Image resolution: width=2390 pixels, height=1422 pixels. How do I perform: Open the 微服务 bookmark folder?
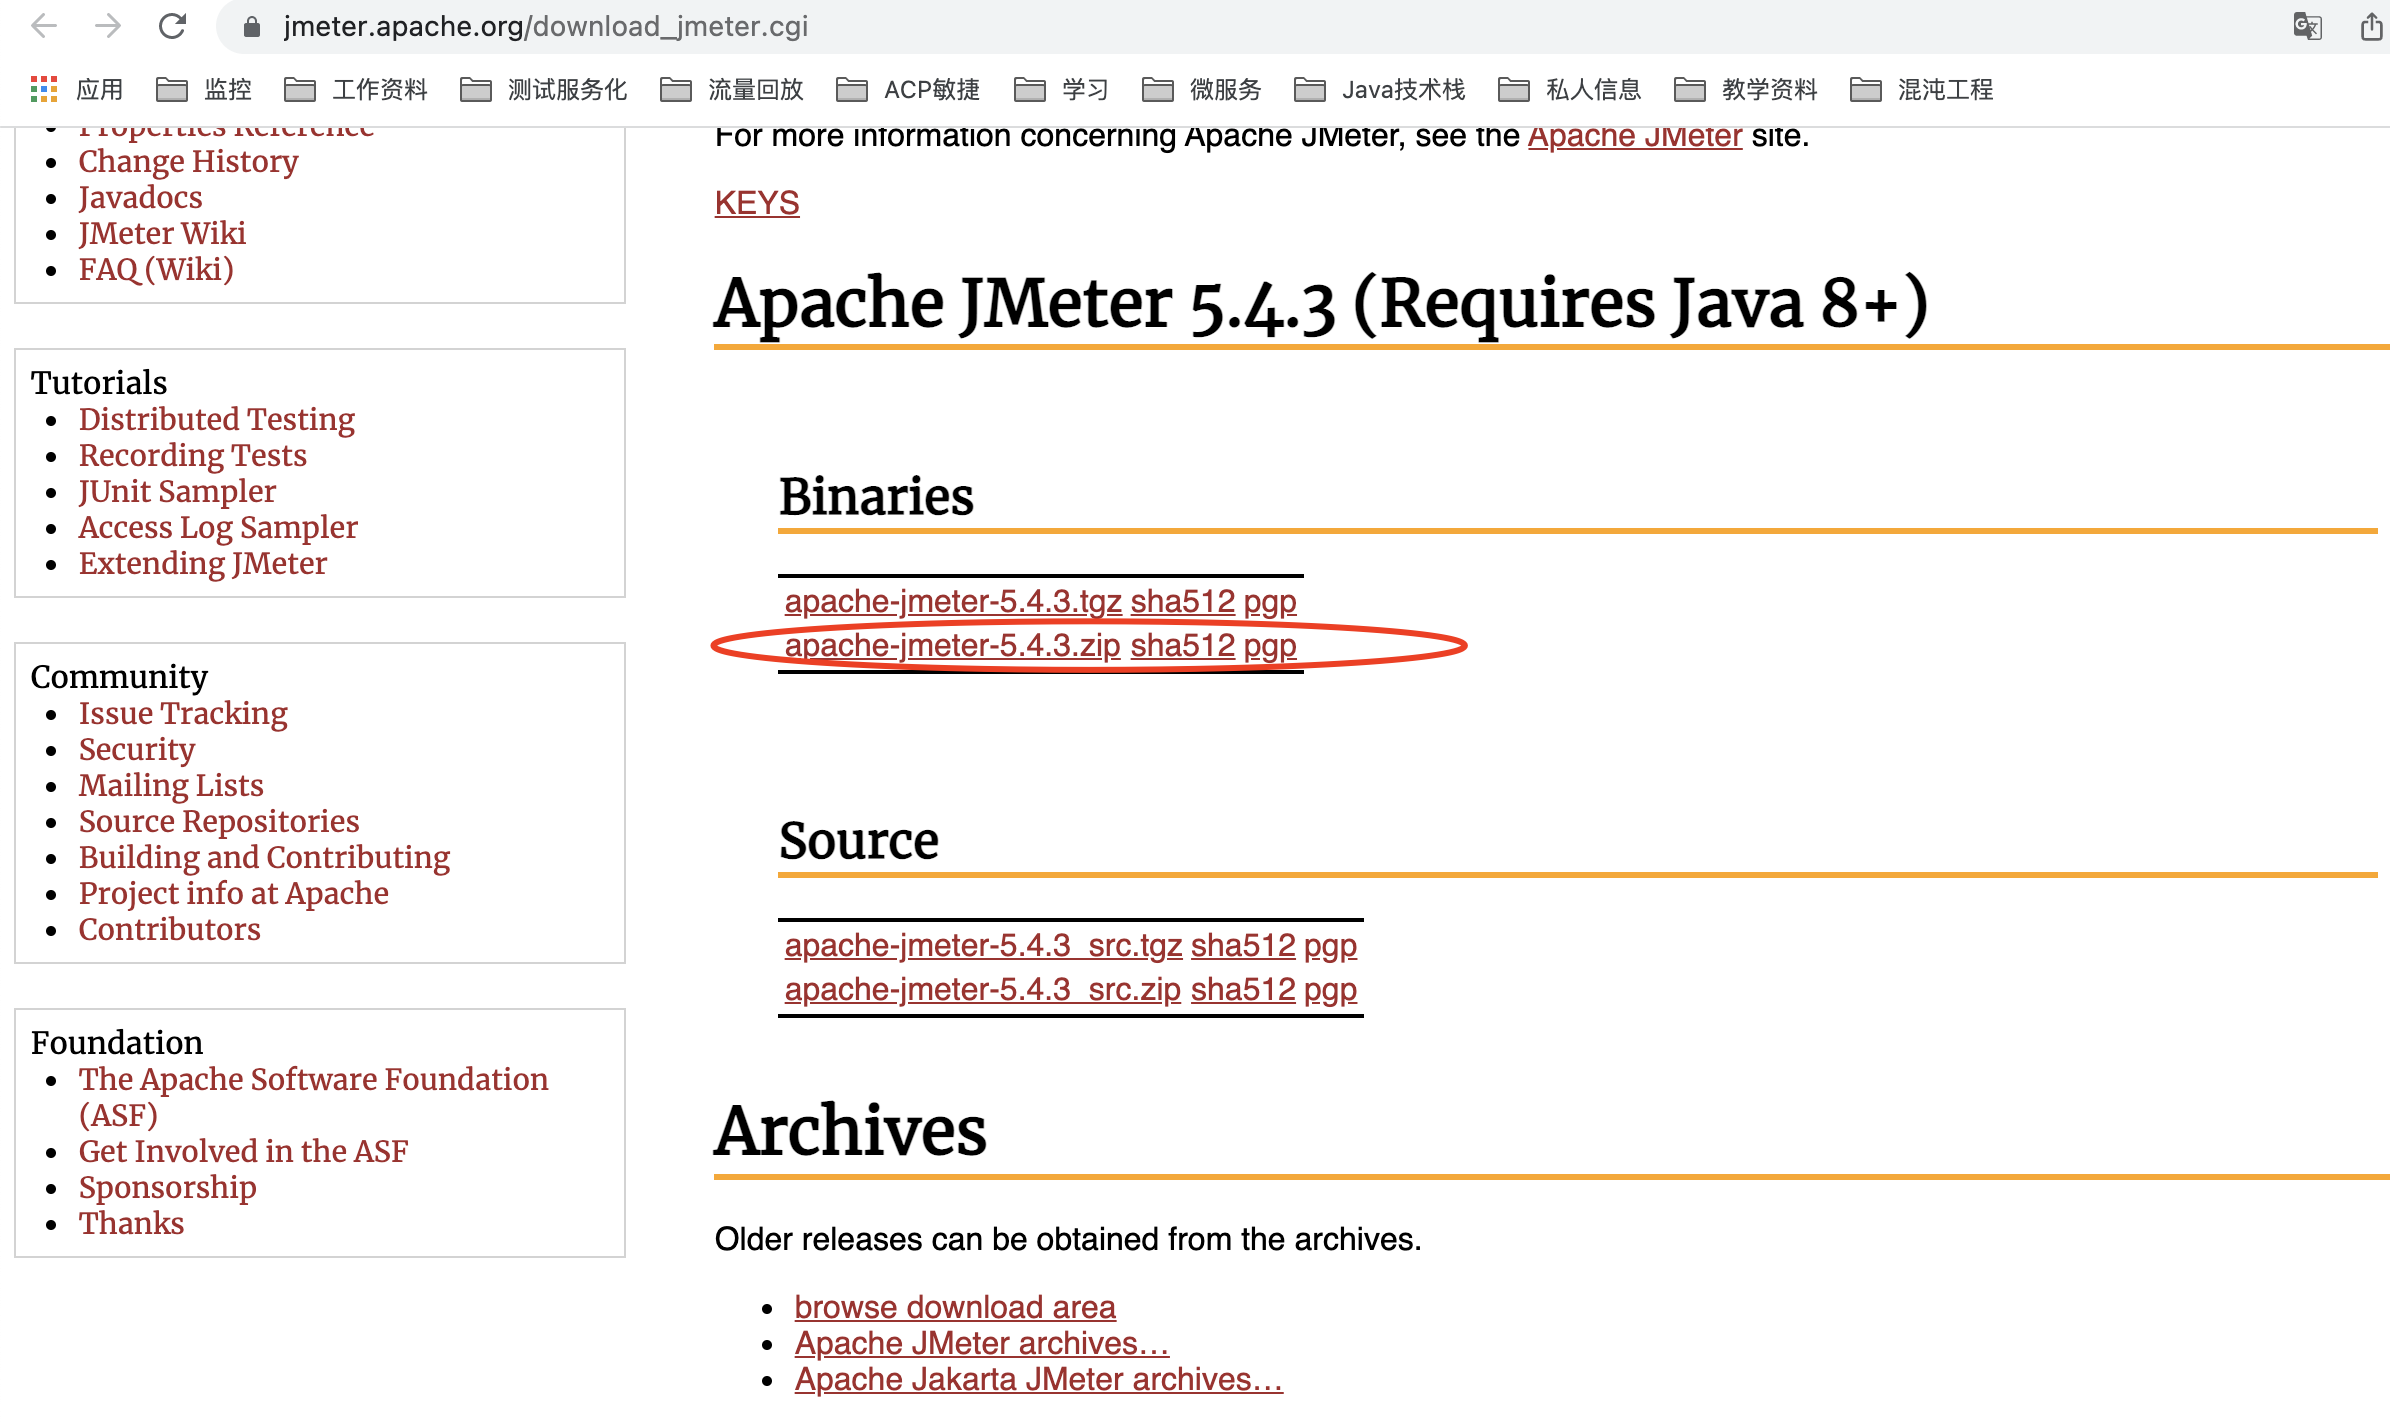(1202, 89)
